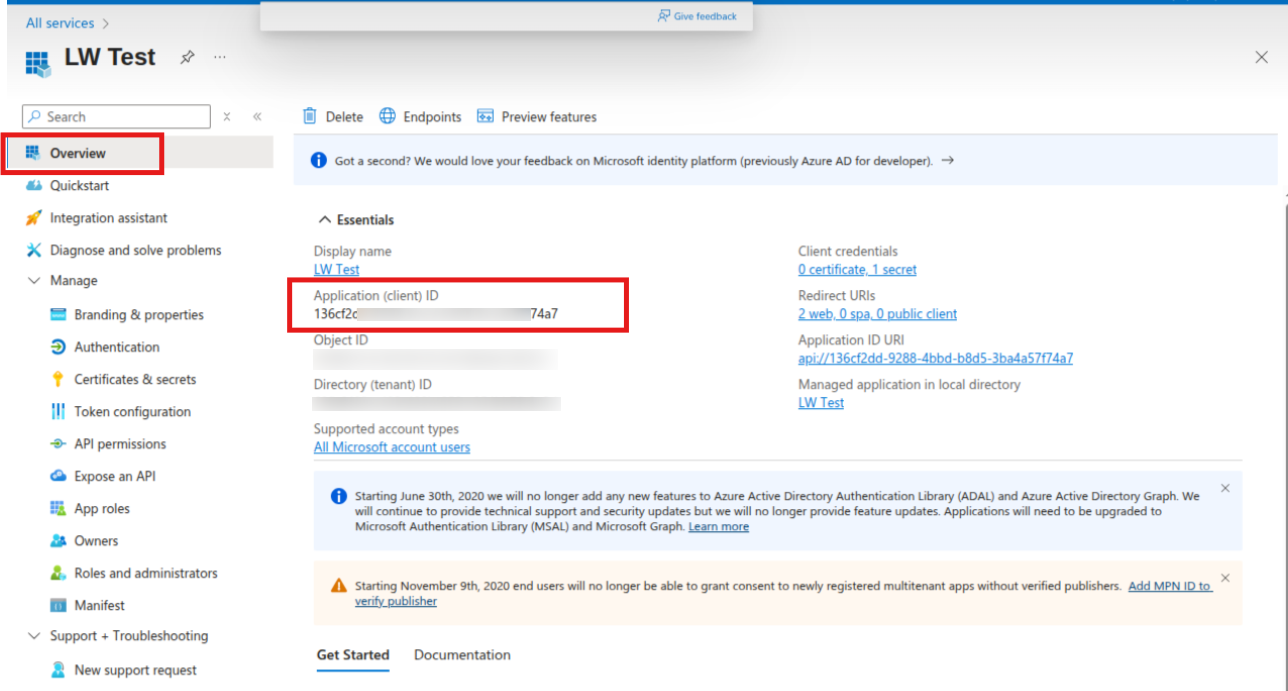Collapse Support + Troubleshooting section
This screenshot has height=691, width=1288.
click(34, 636)
